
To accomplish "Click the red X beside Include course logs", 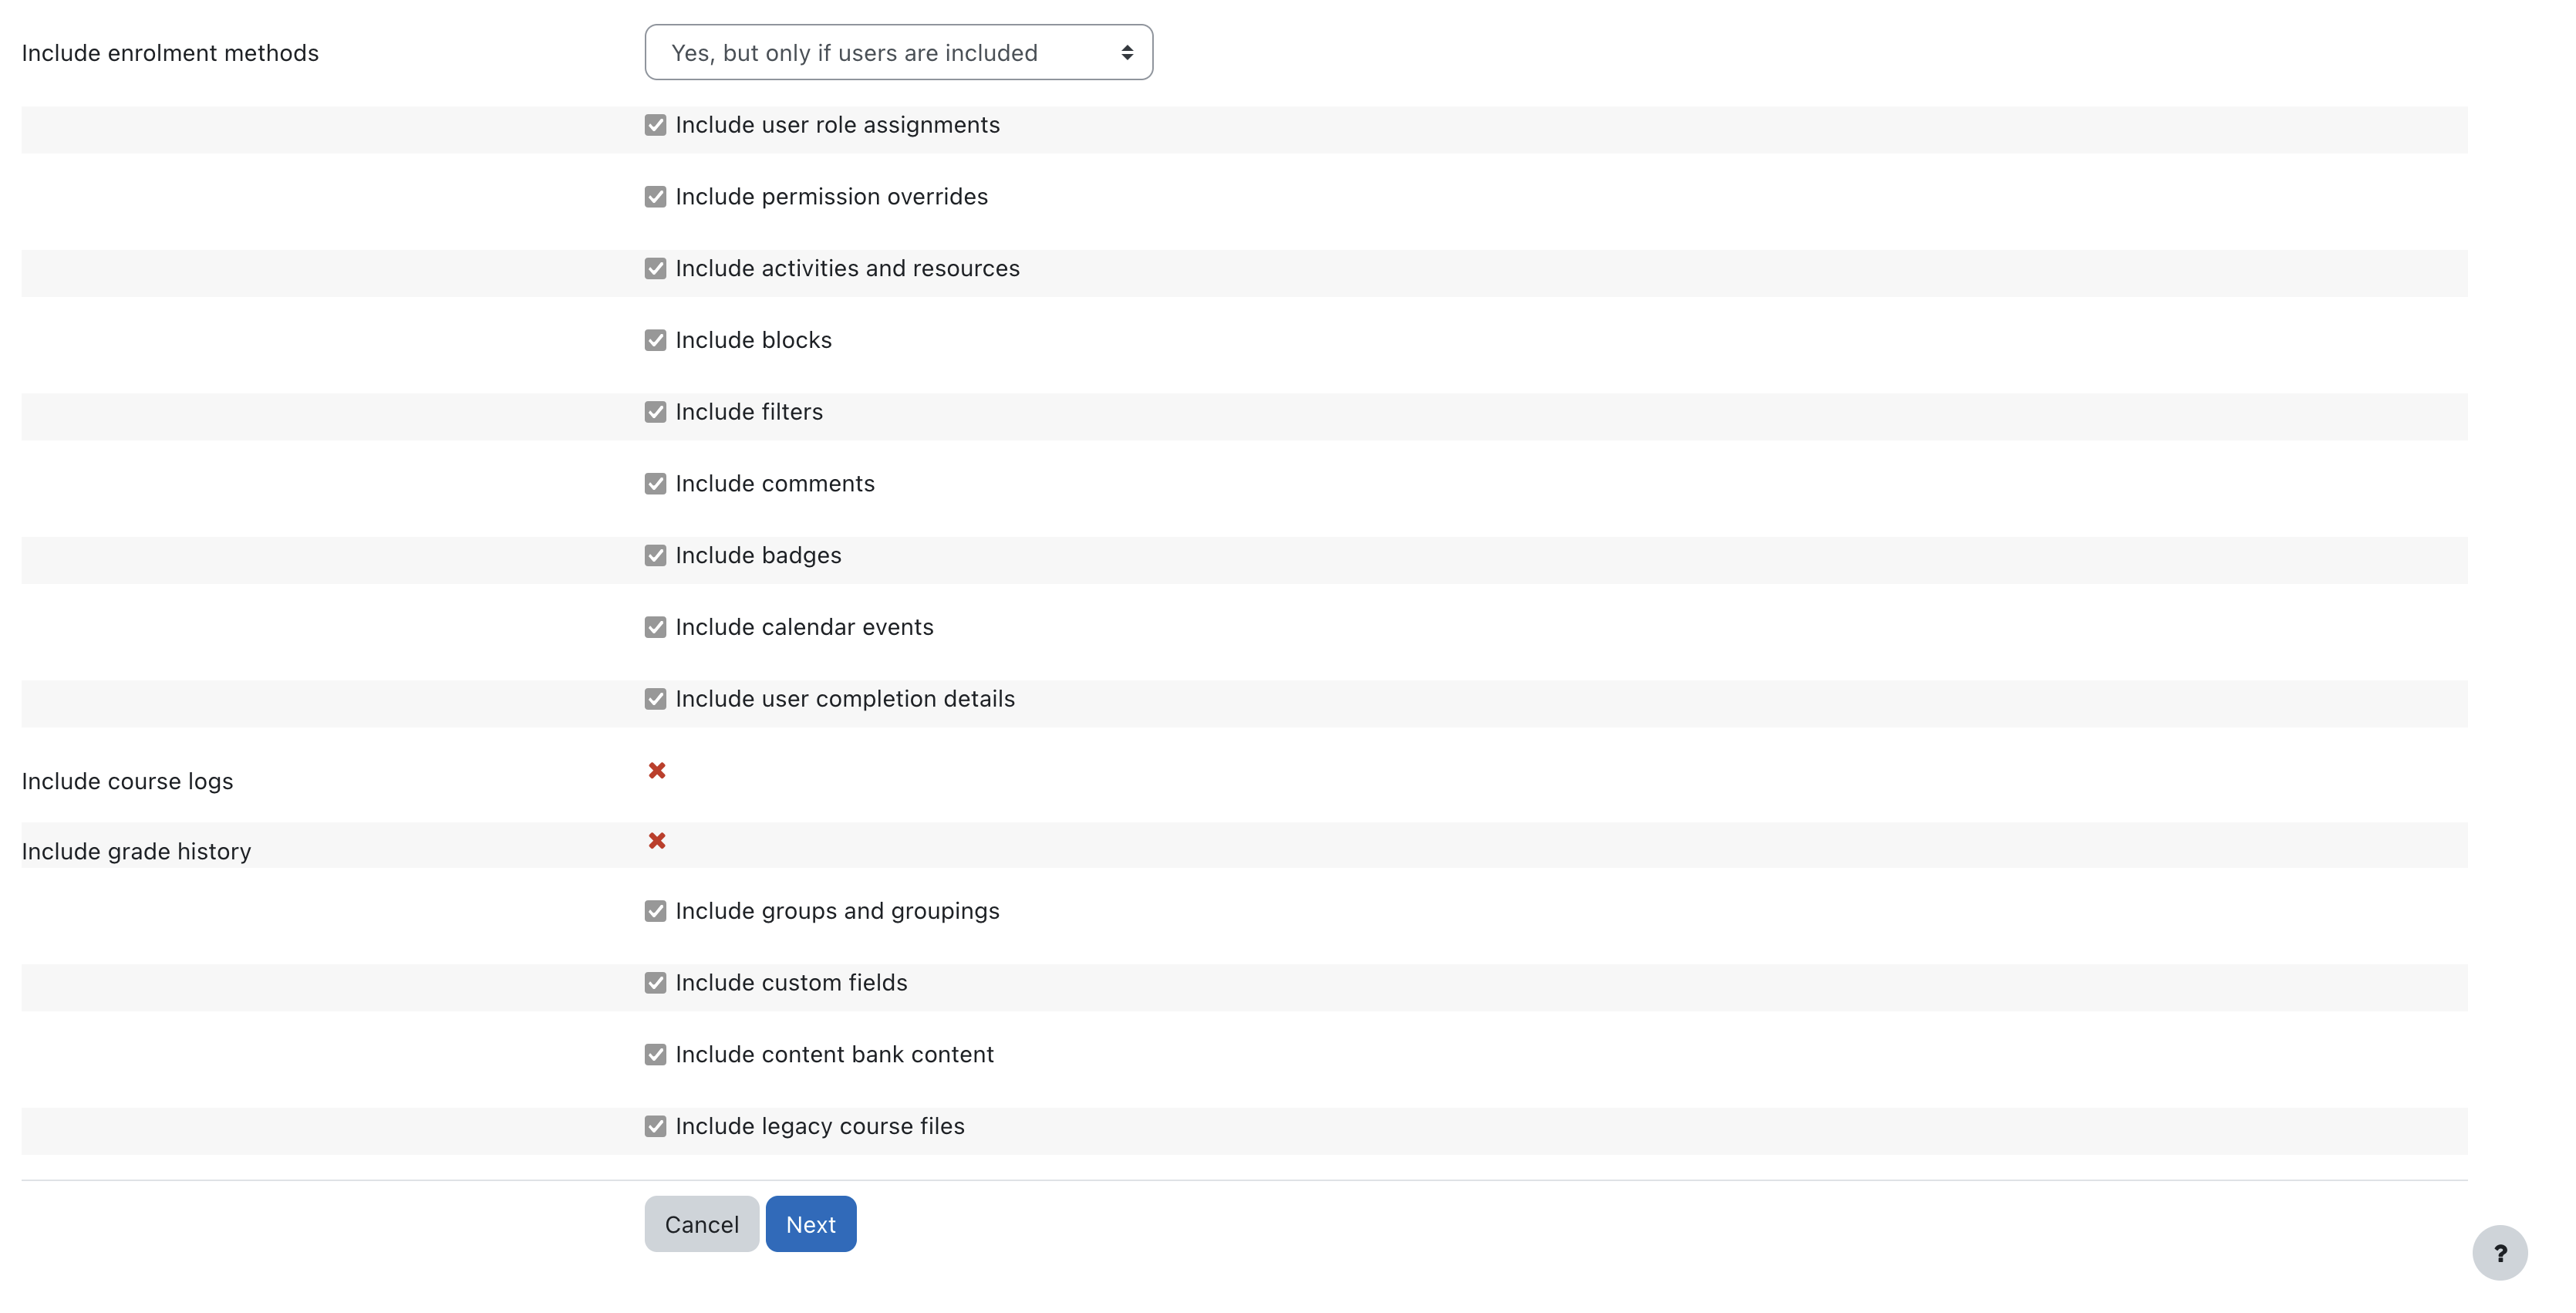I will coord(657,770).
